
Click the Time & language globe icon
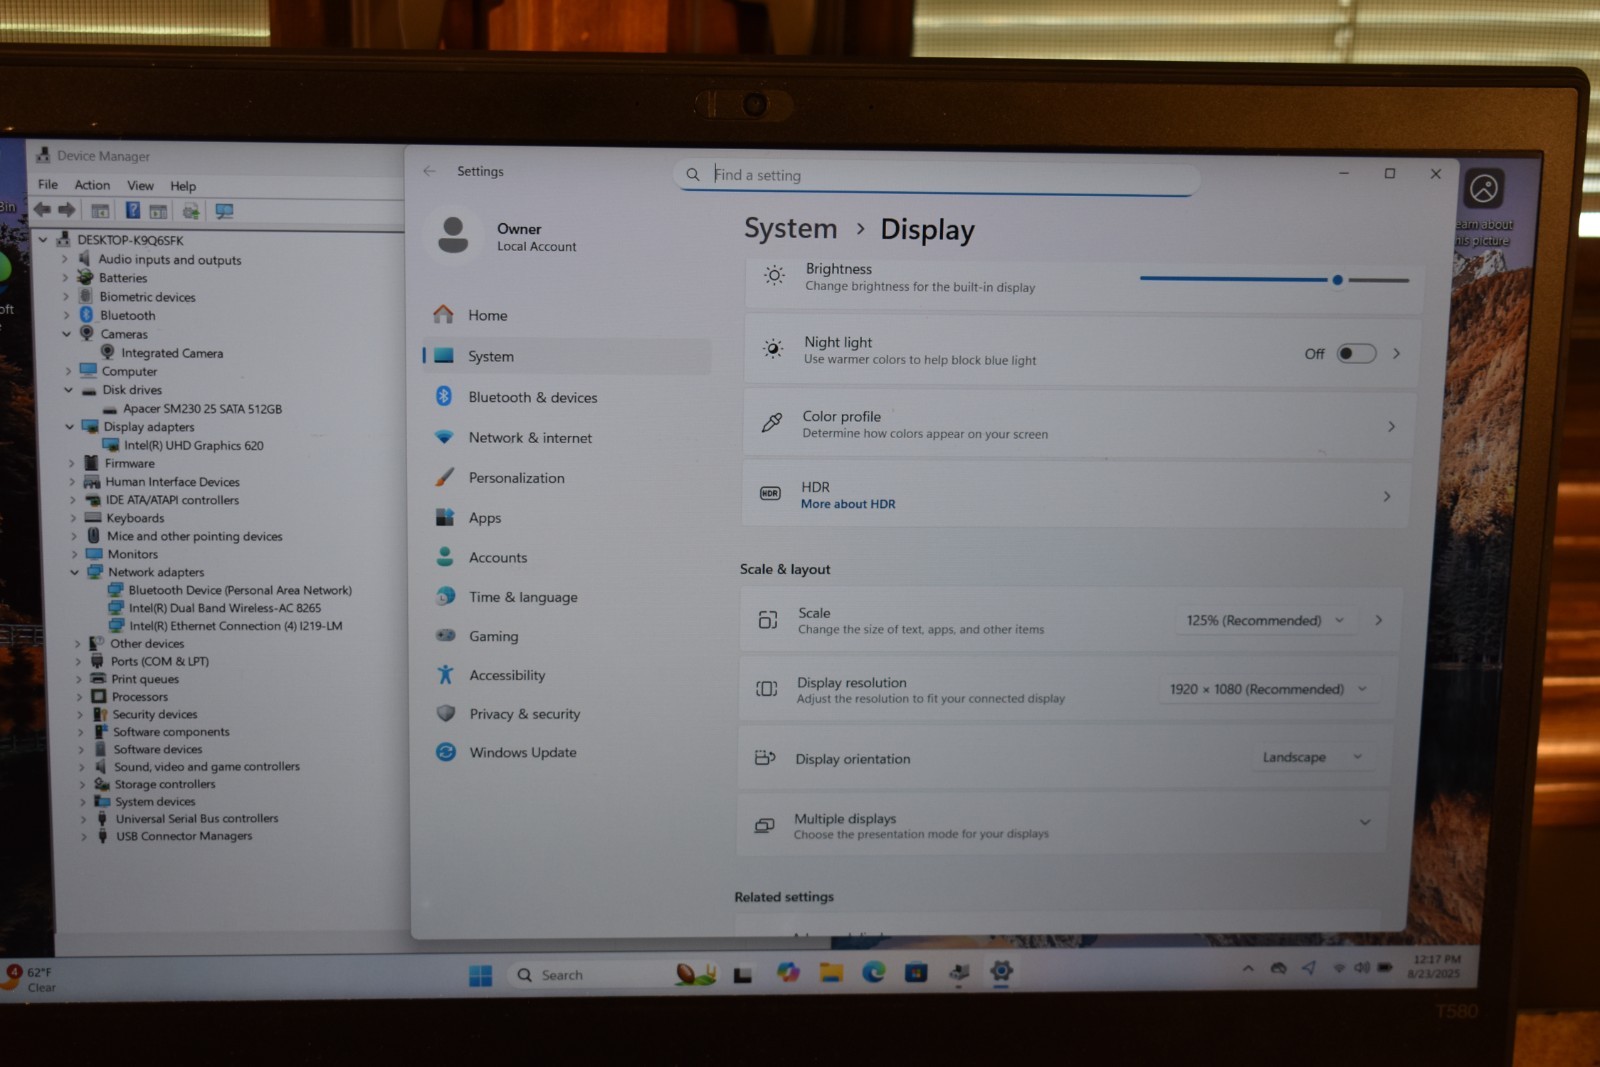445,596
